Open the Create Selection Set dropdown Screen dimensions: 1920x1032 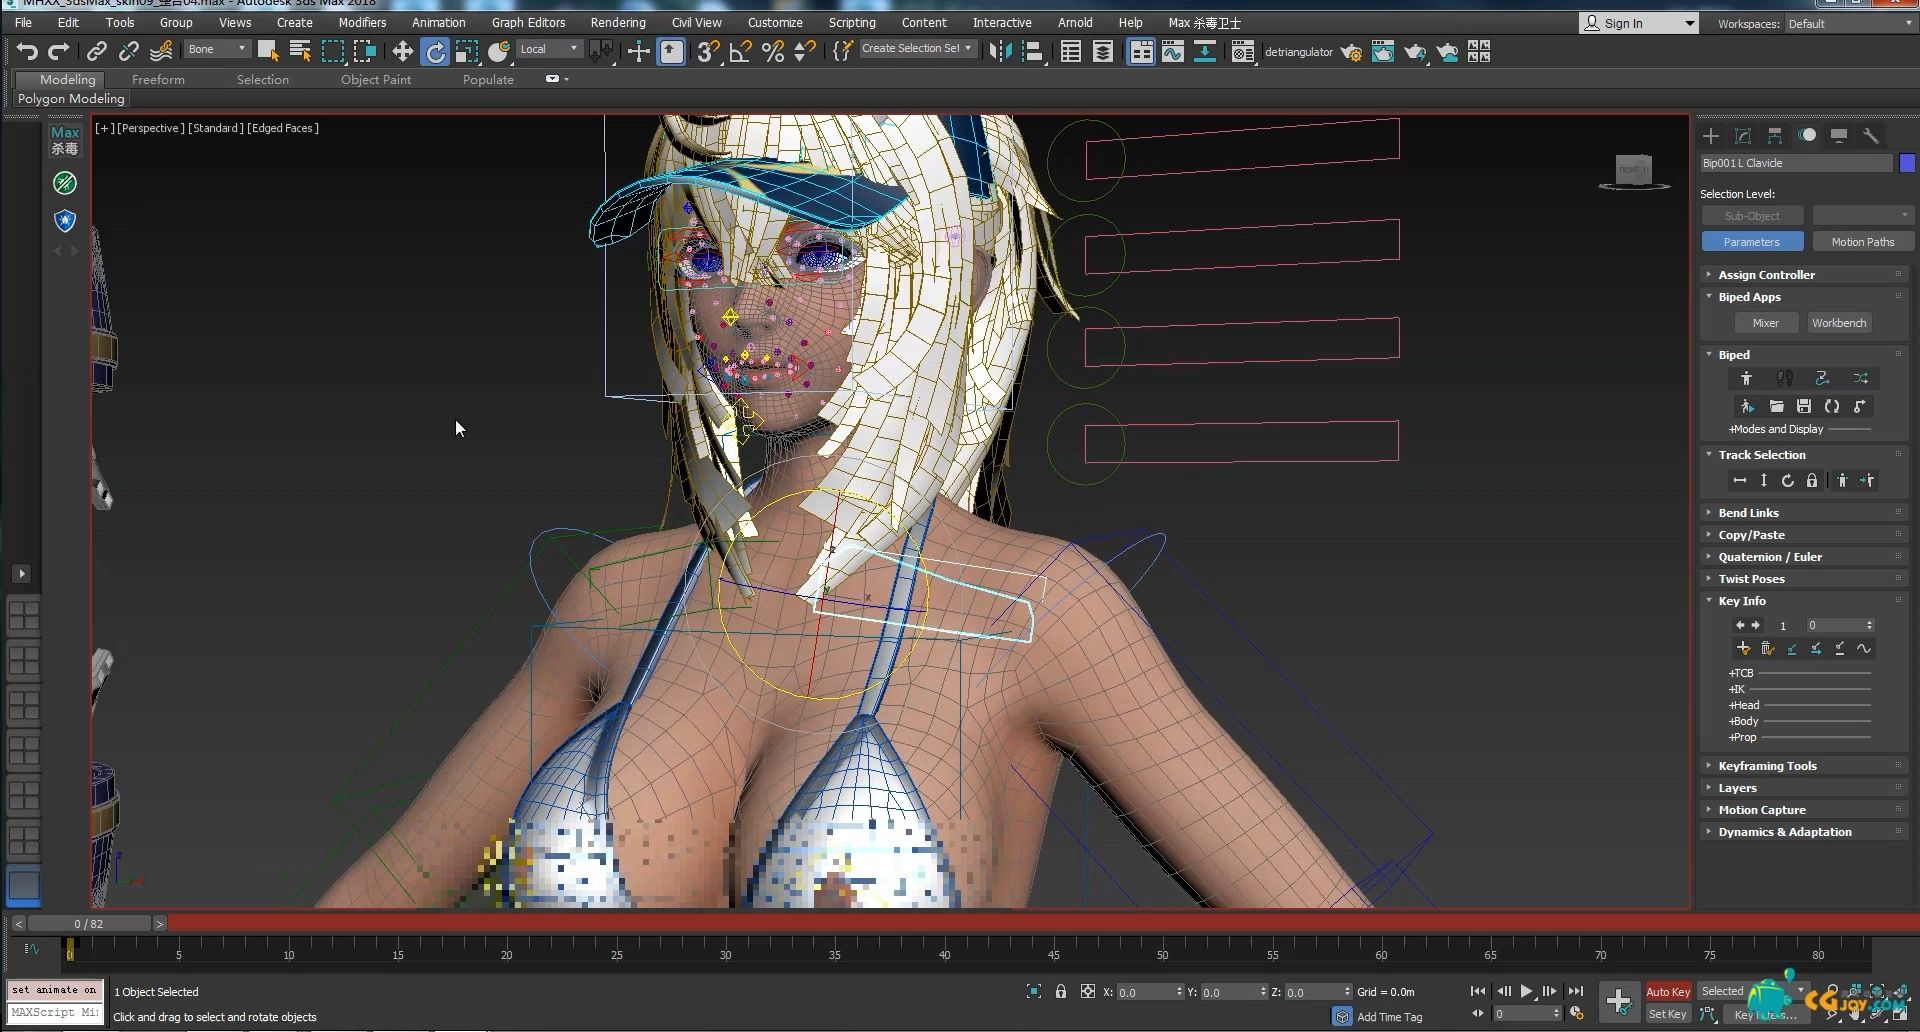point(917,48)
